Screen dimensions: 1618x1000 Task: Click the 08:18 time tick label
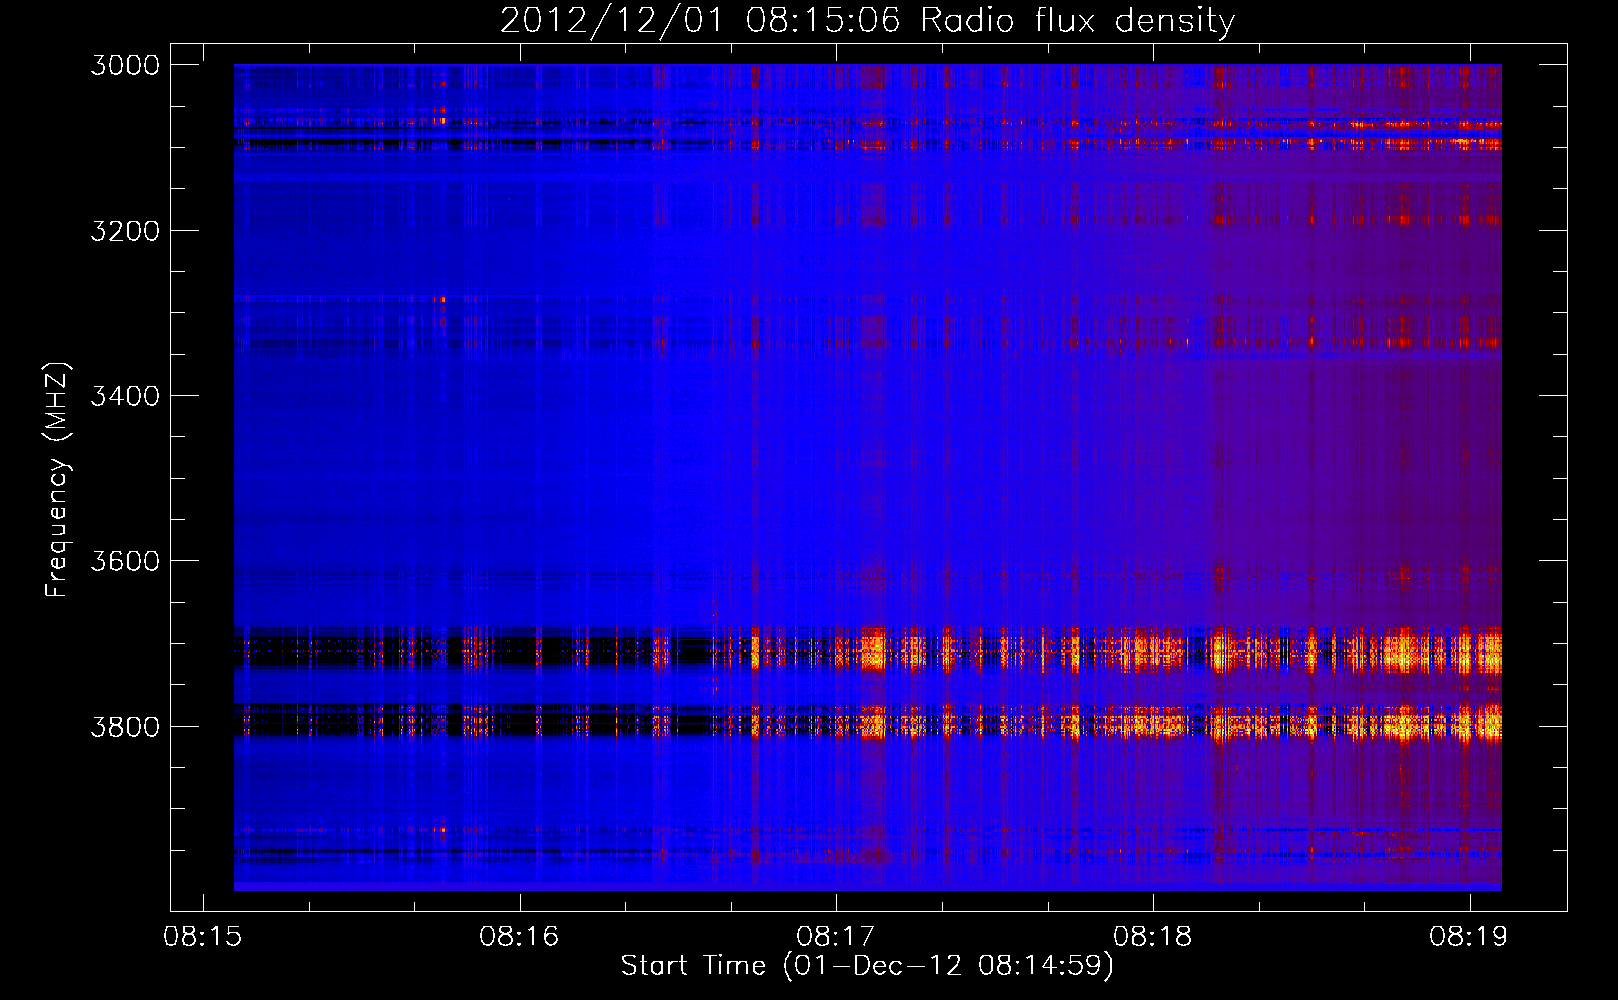(1153, 936)
